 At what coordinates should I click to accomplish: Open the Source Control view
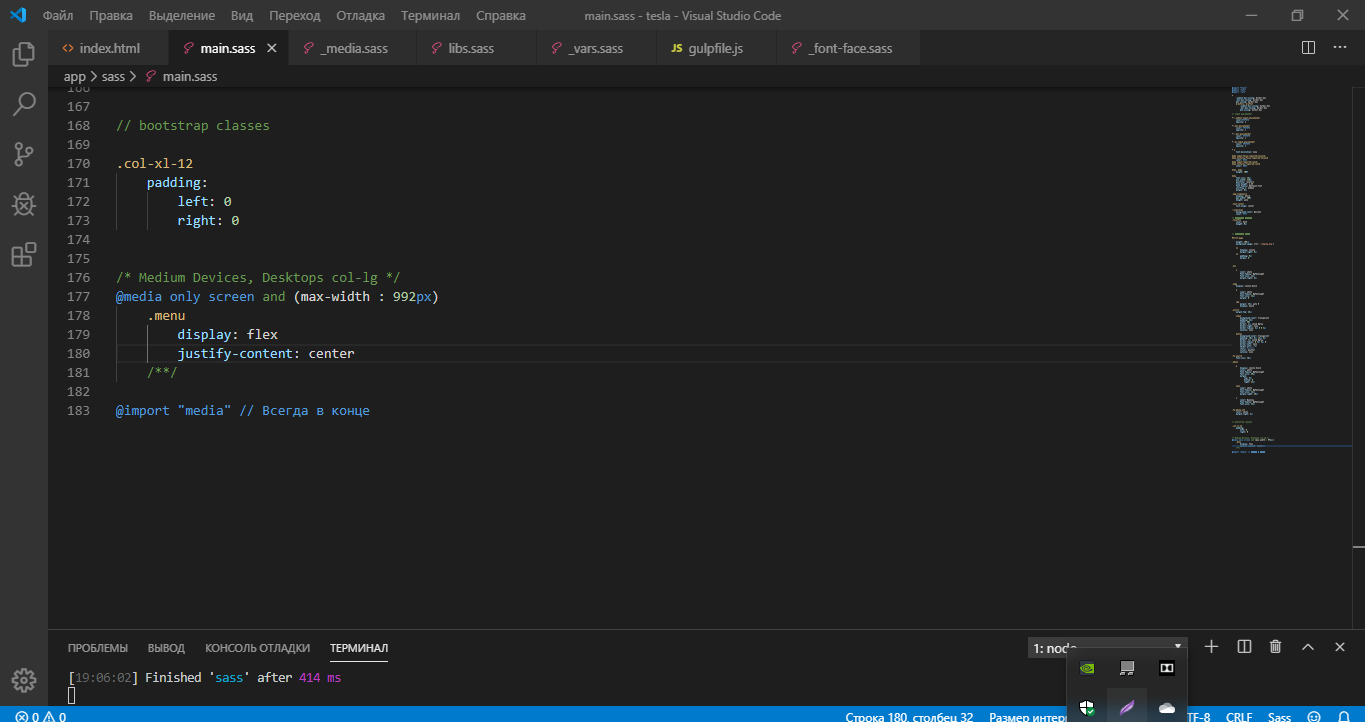[24, 154]
